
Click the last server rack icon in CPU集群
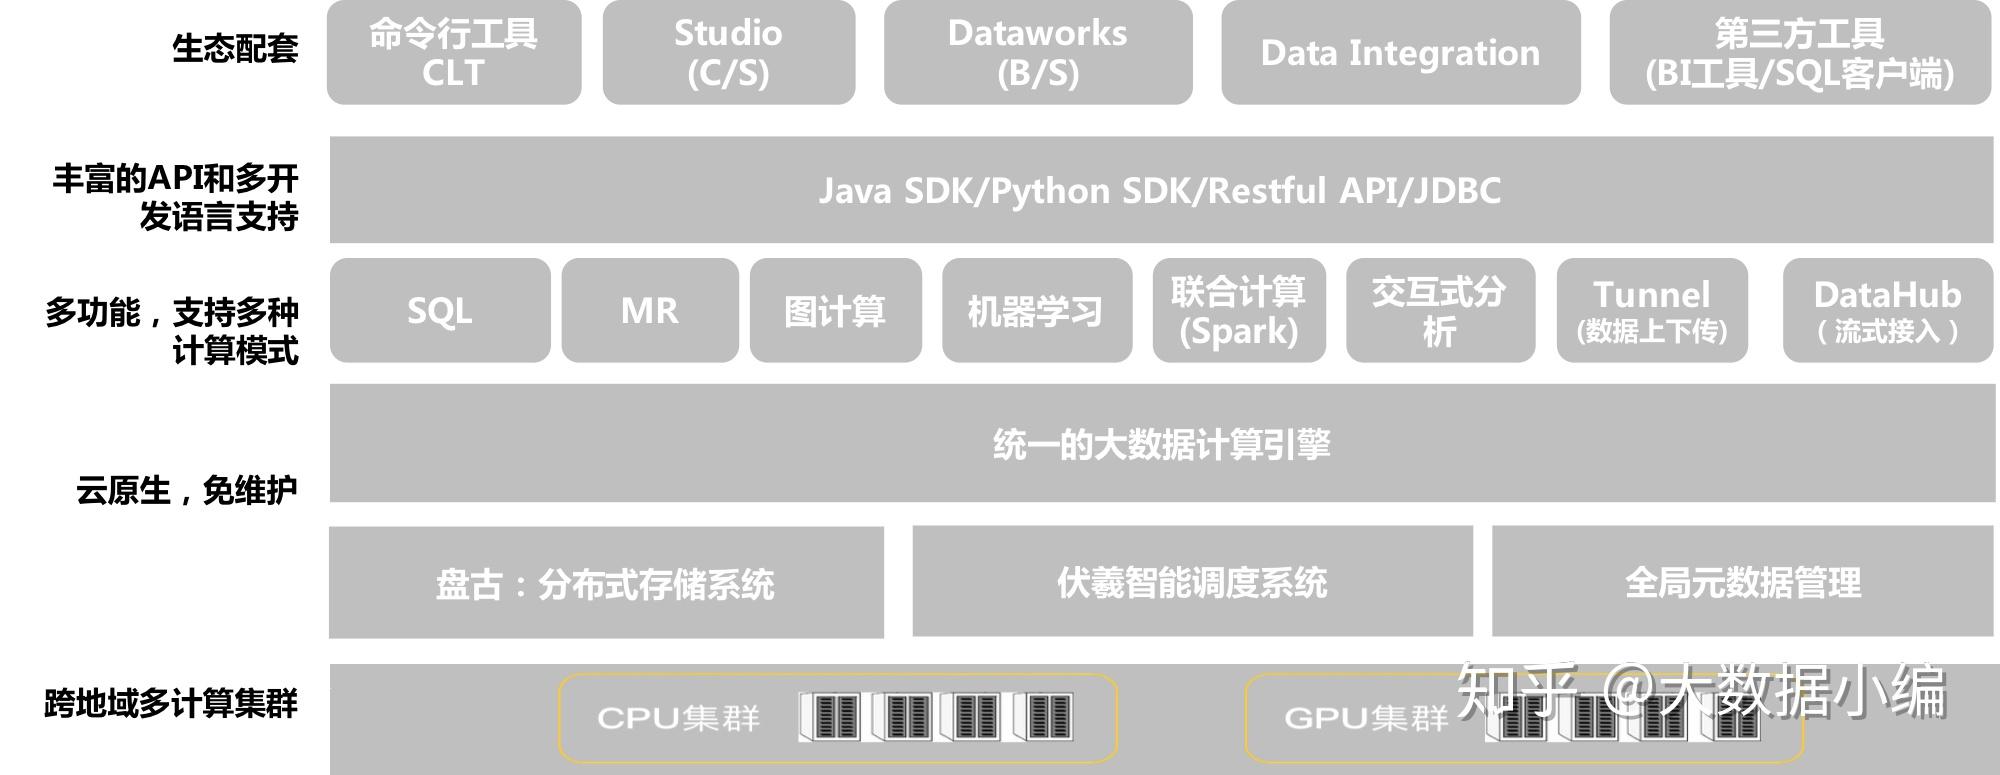click(x=1043, y=717)
